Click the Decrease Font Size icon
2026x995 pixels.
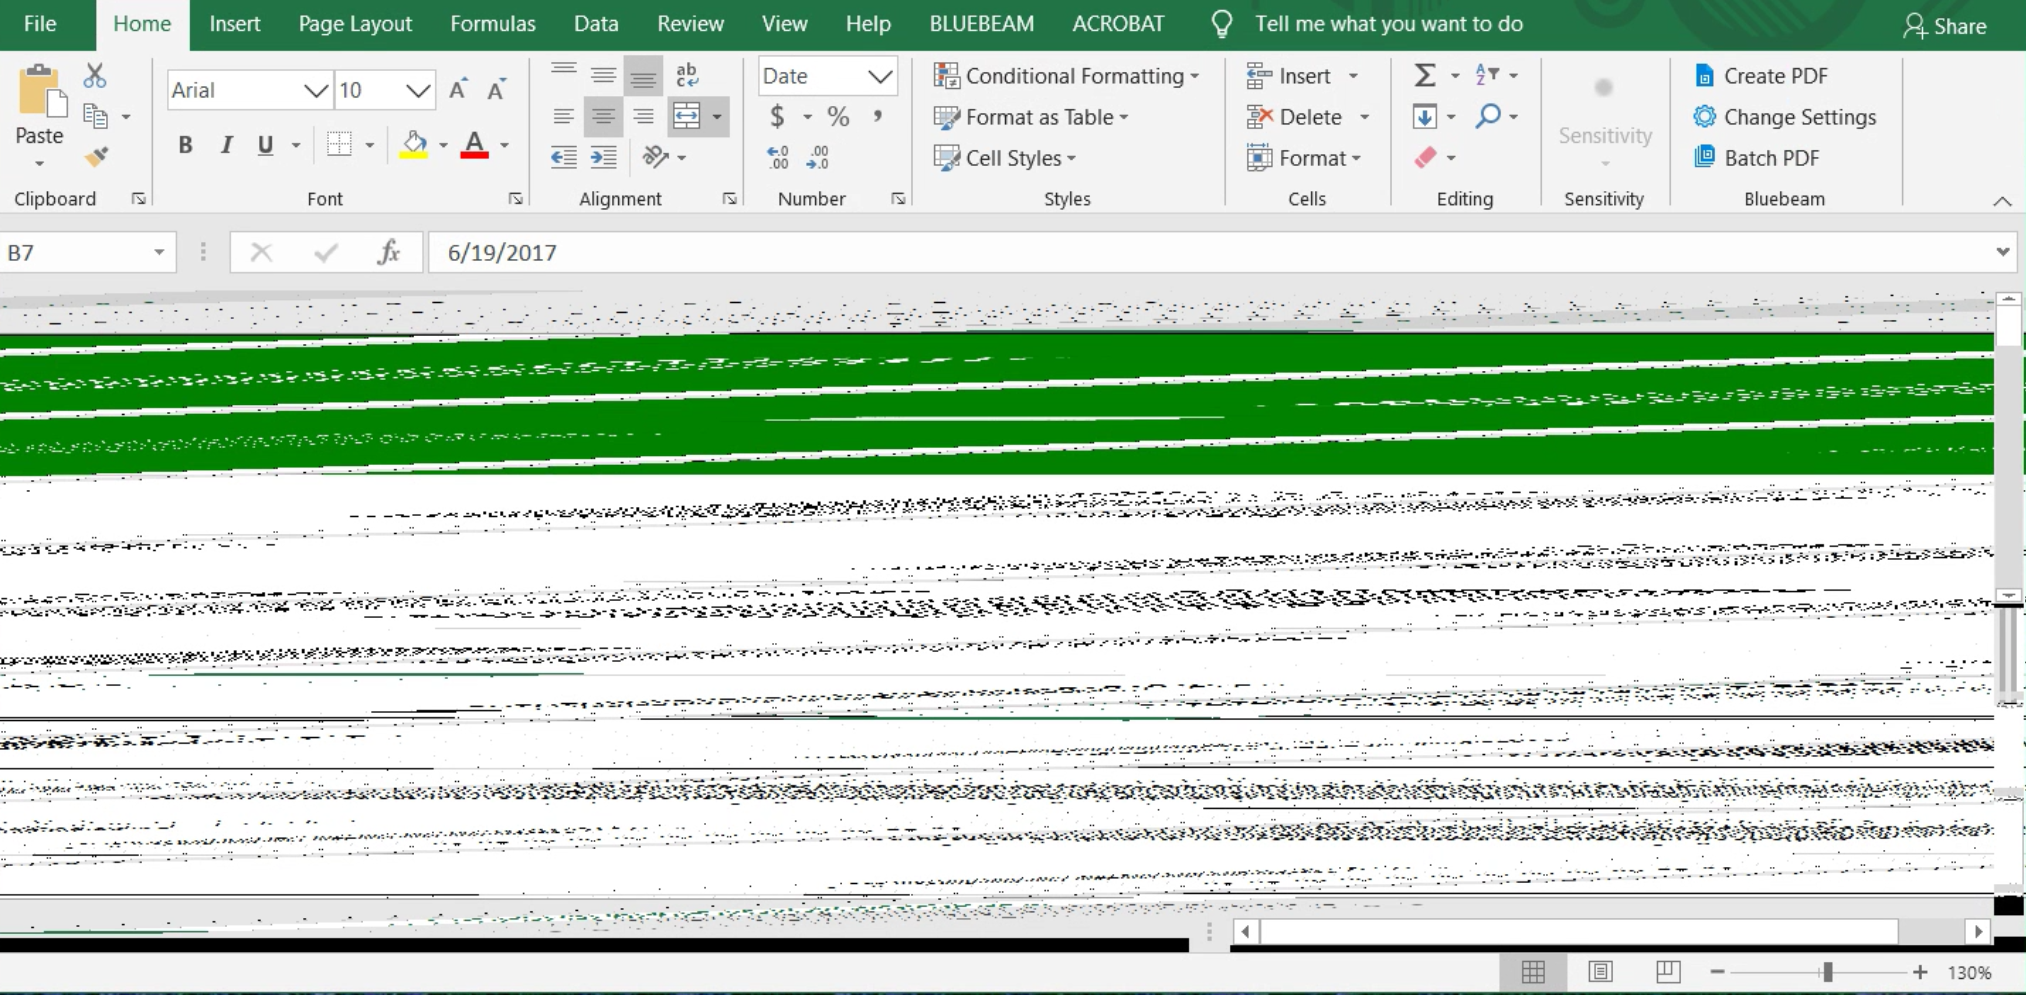pos(496,90)
